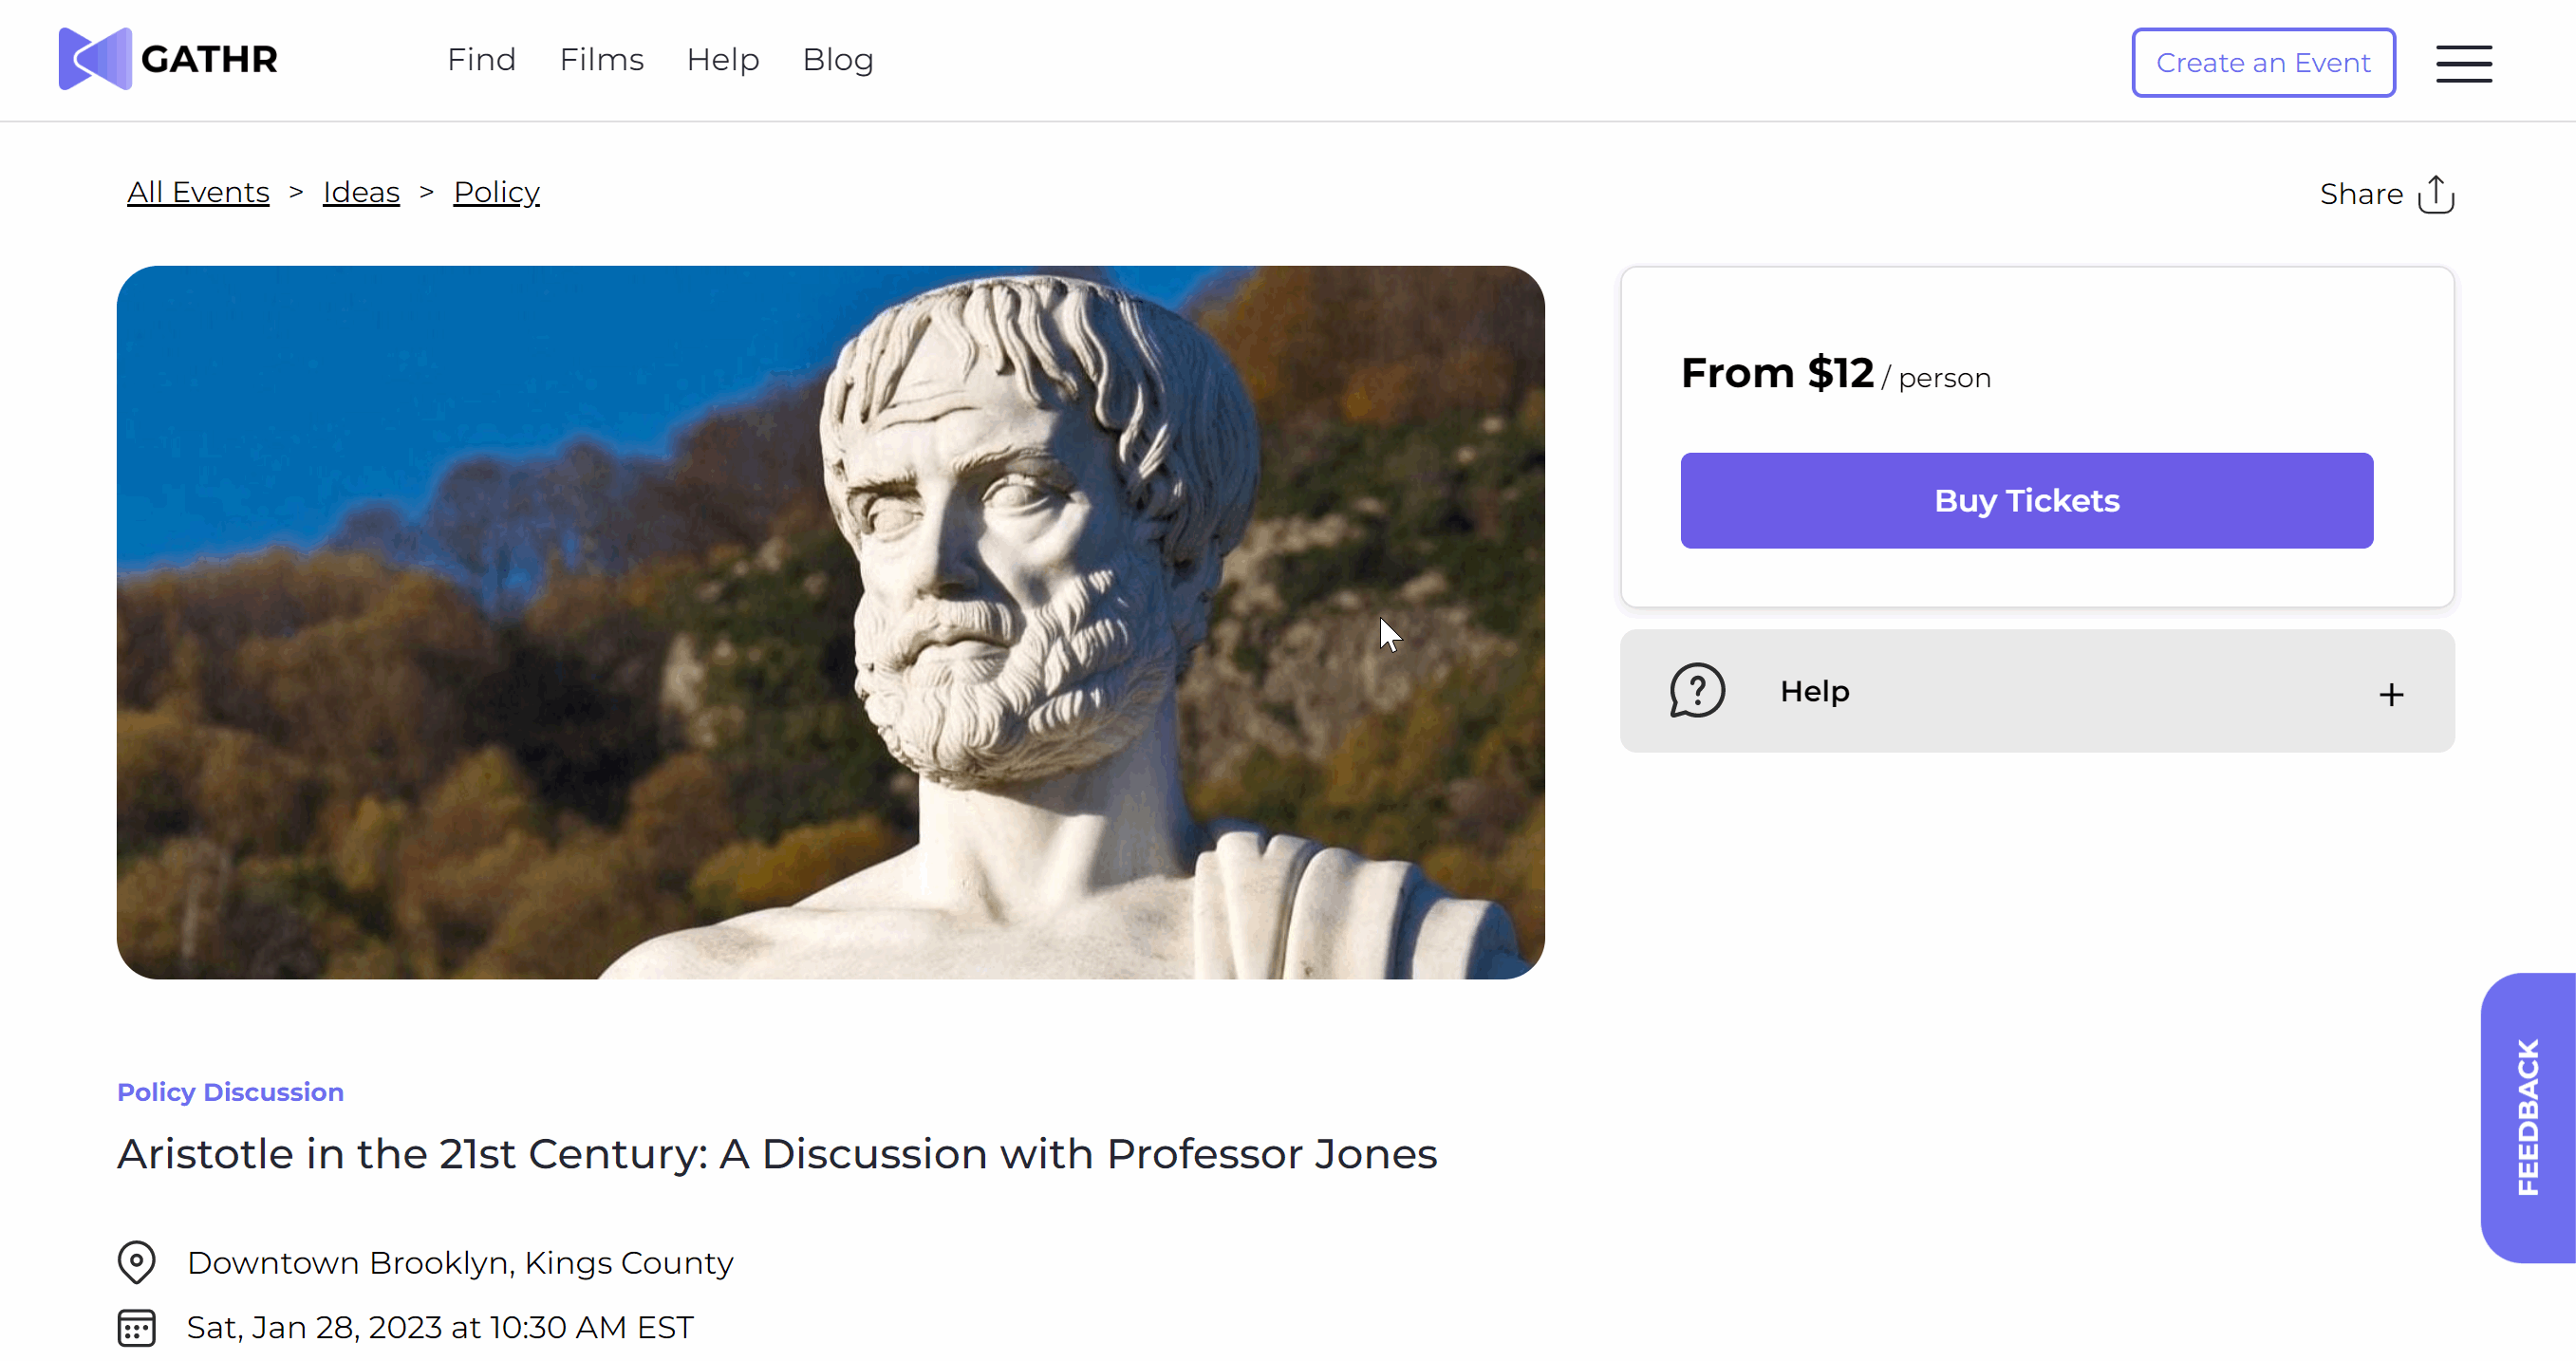Click the hamburger menu icon
The height and width of the screenshot is (1361, 2576).
[x=2464, y=63]
